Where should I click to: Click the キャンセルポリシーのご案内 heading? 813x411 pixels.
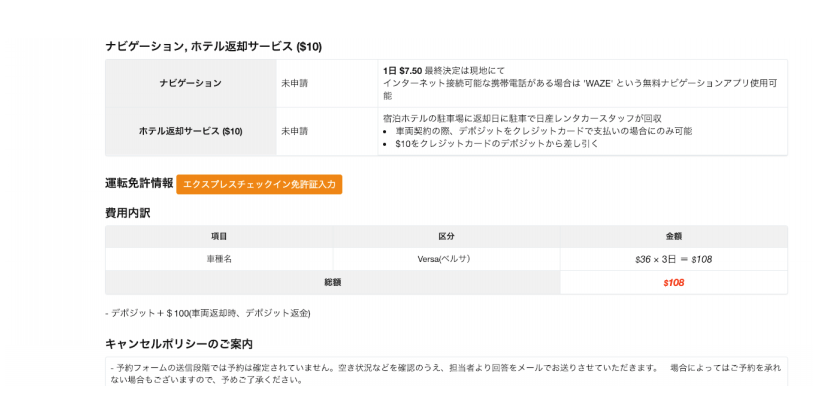tap(179, 344)
